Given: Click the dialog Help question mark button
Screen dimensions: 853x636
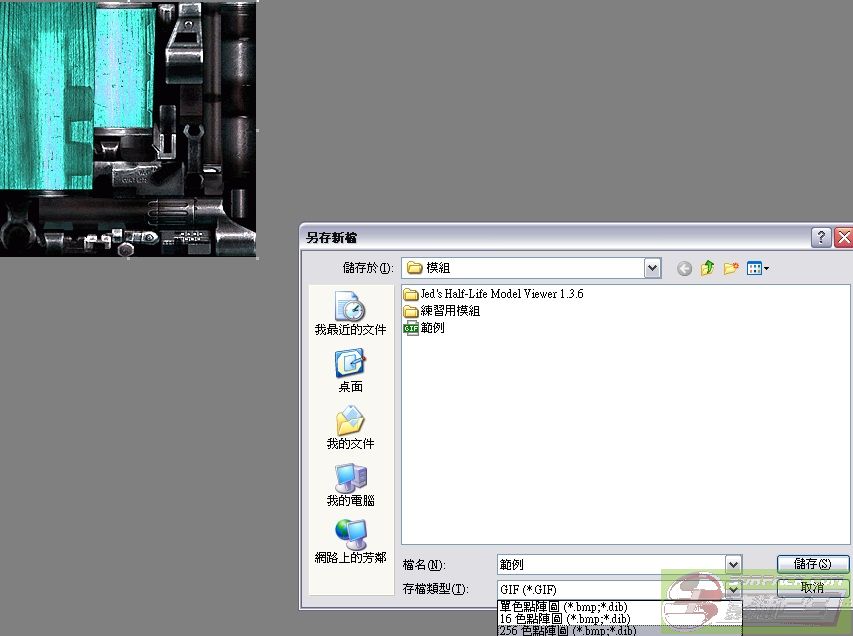Looking at the screenshot, I should coord(821,238).
